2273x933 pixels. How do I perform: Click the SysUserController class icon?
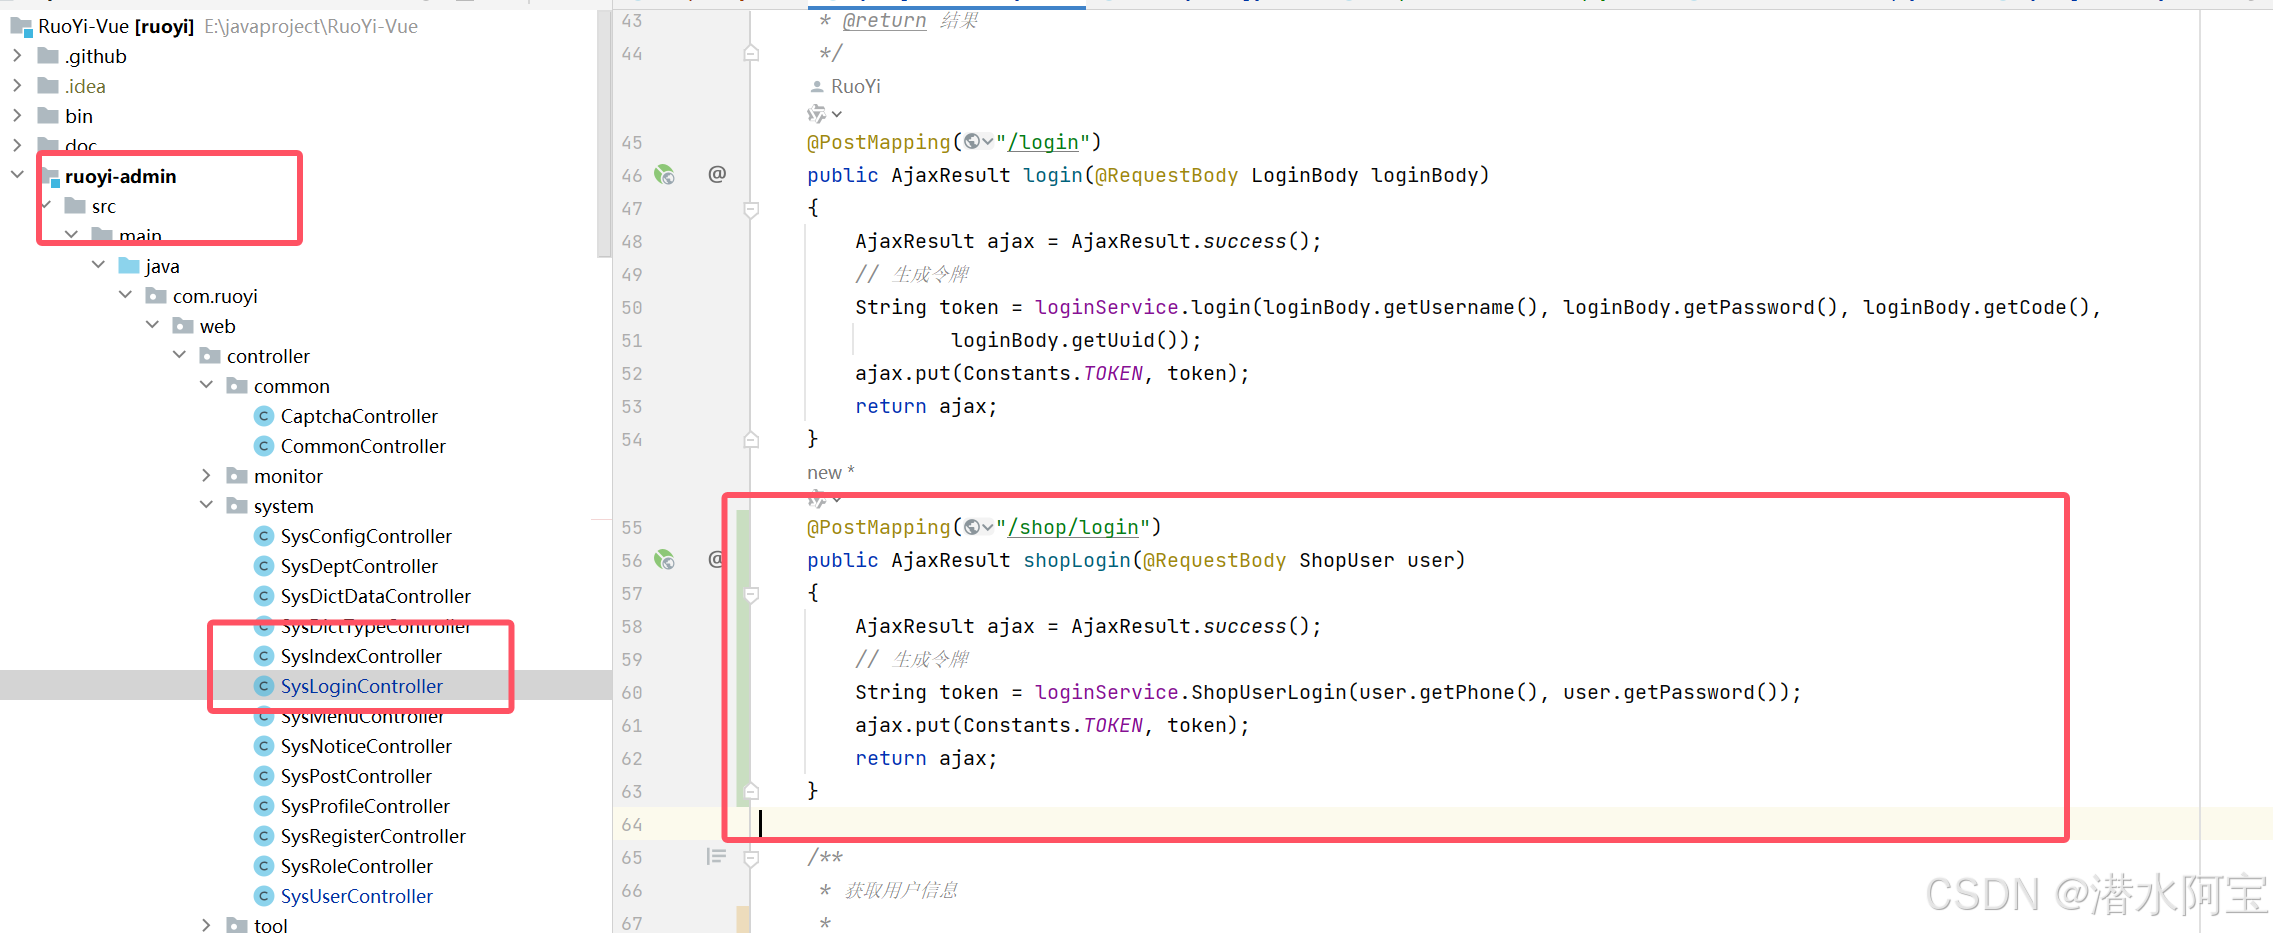pyautogui.click(x=263, y=896)
